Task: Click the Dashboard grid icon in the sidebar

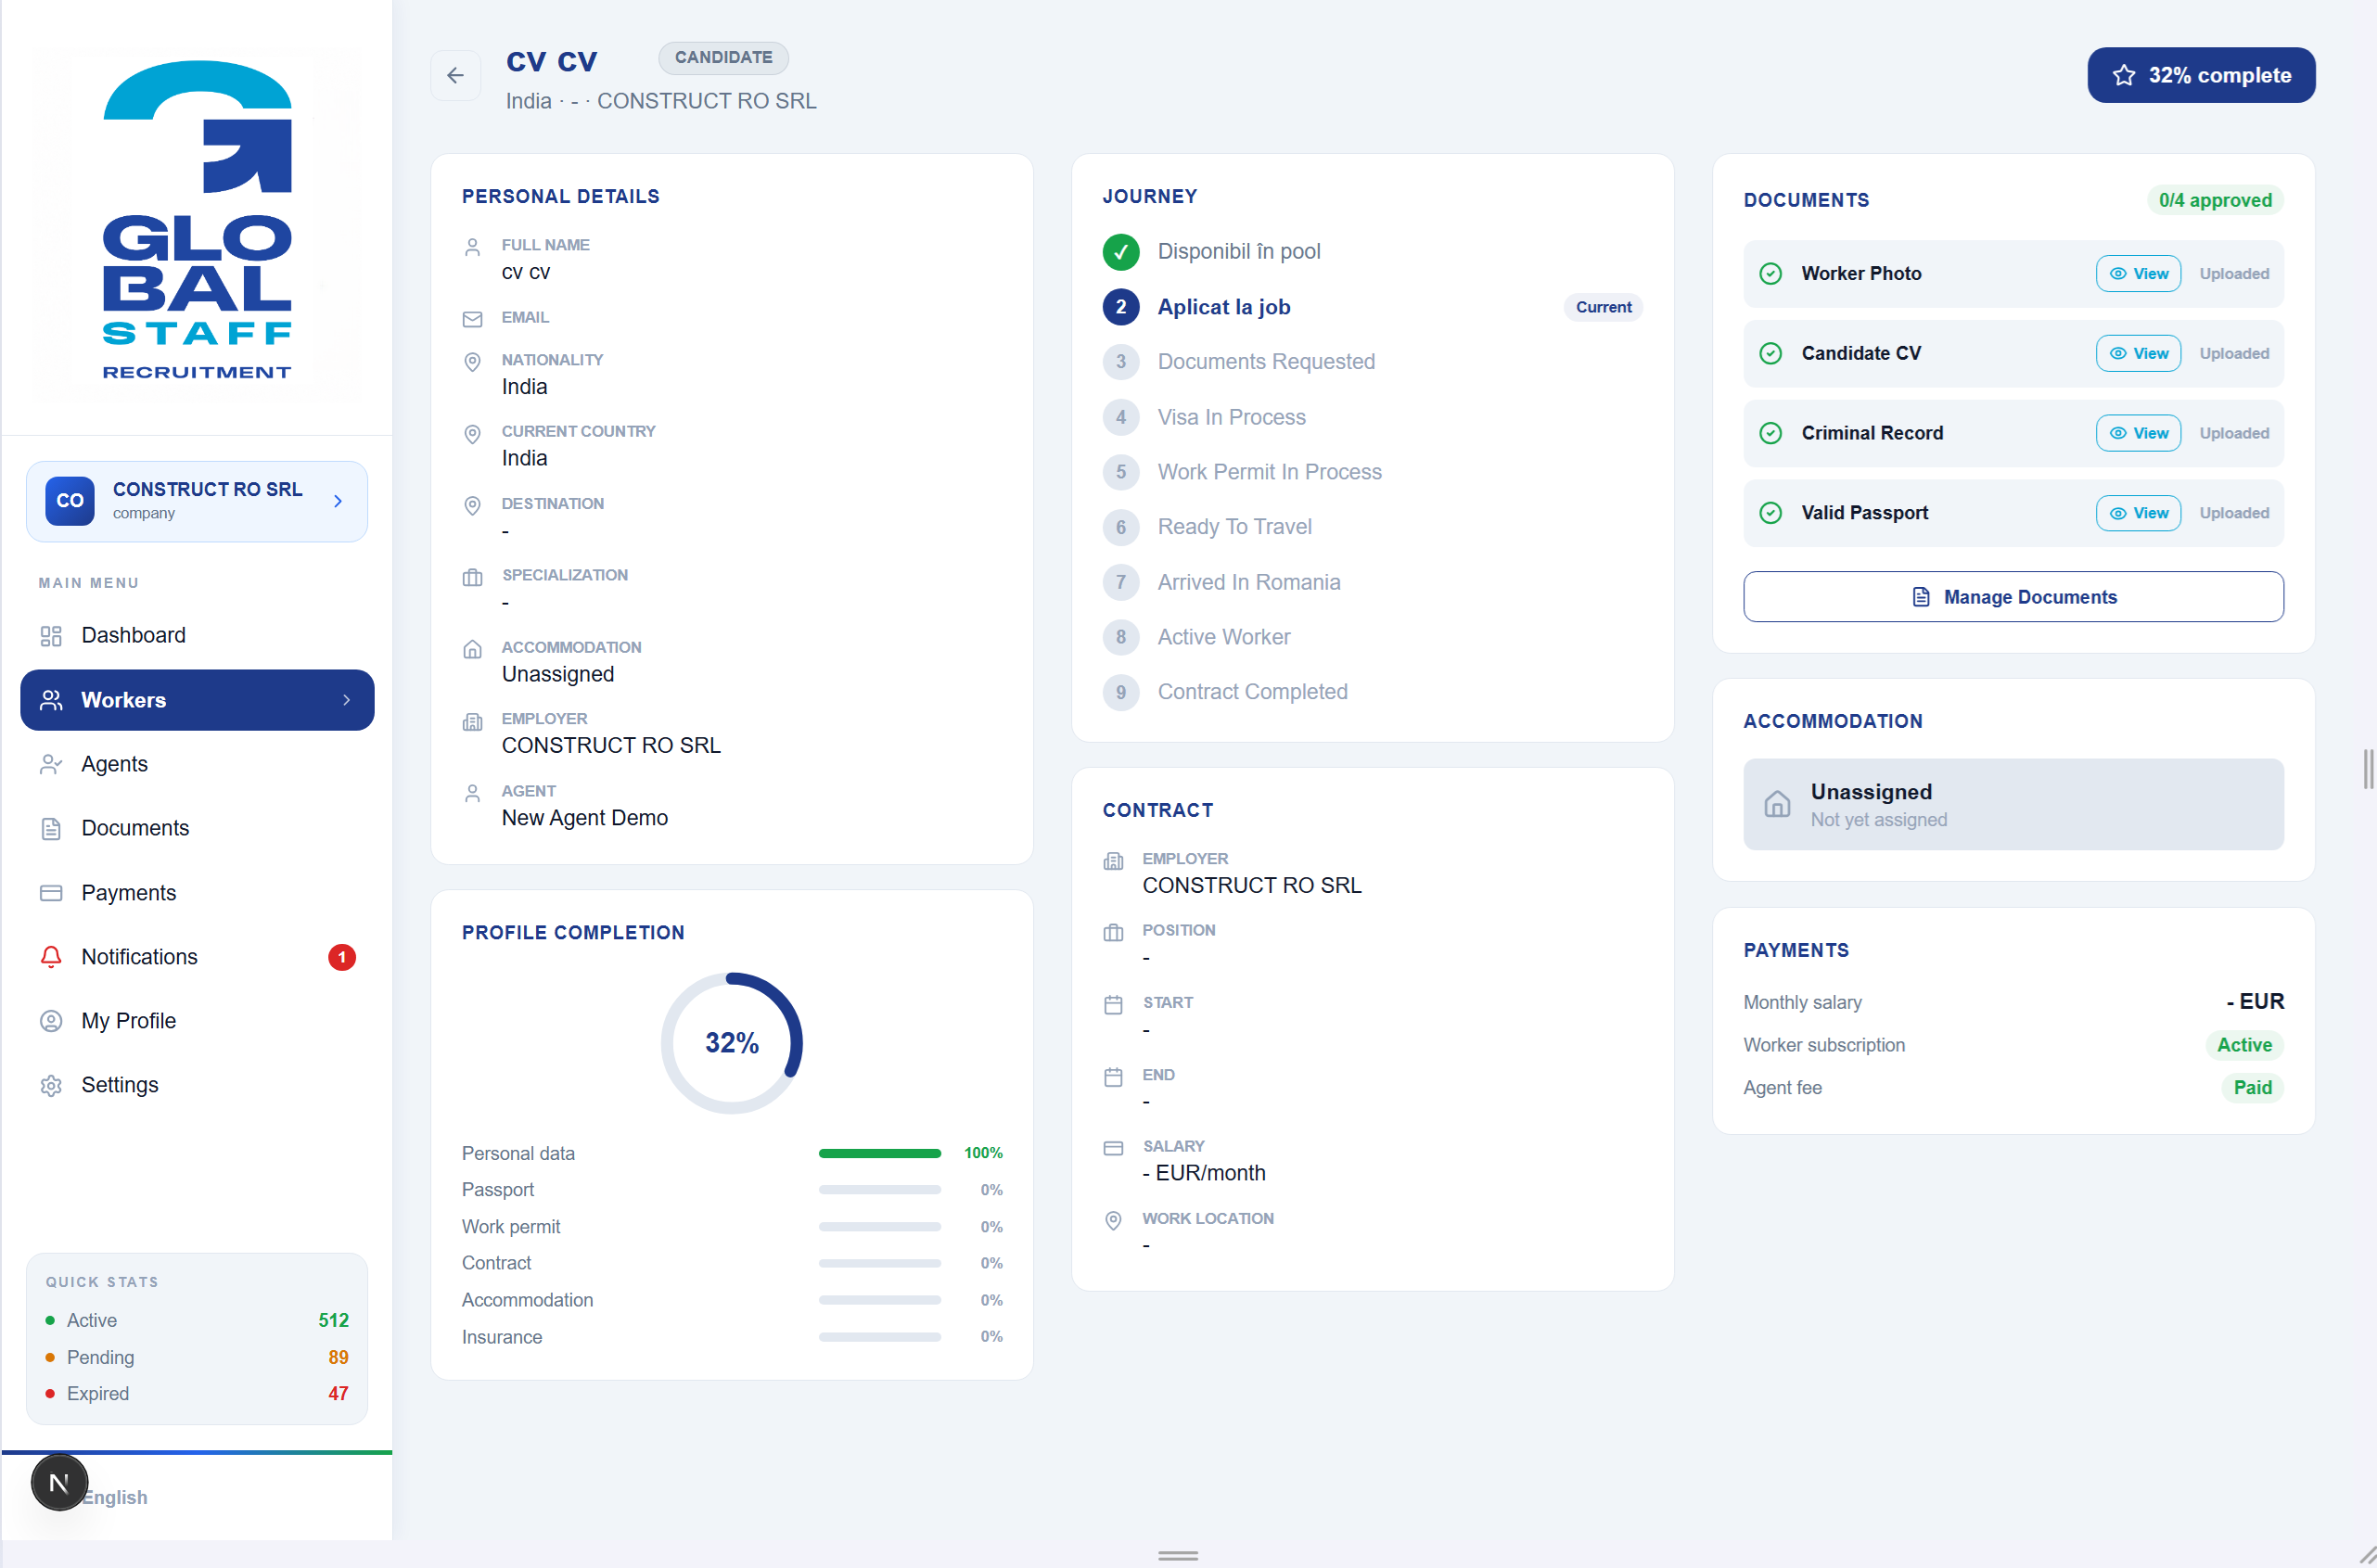Action: tap(51, 636)
